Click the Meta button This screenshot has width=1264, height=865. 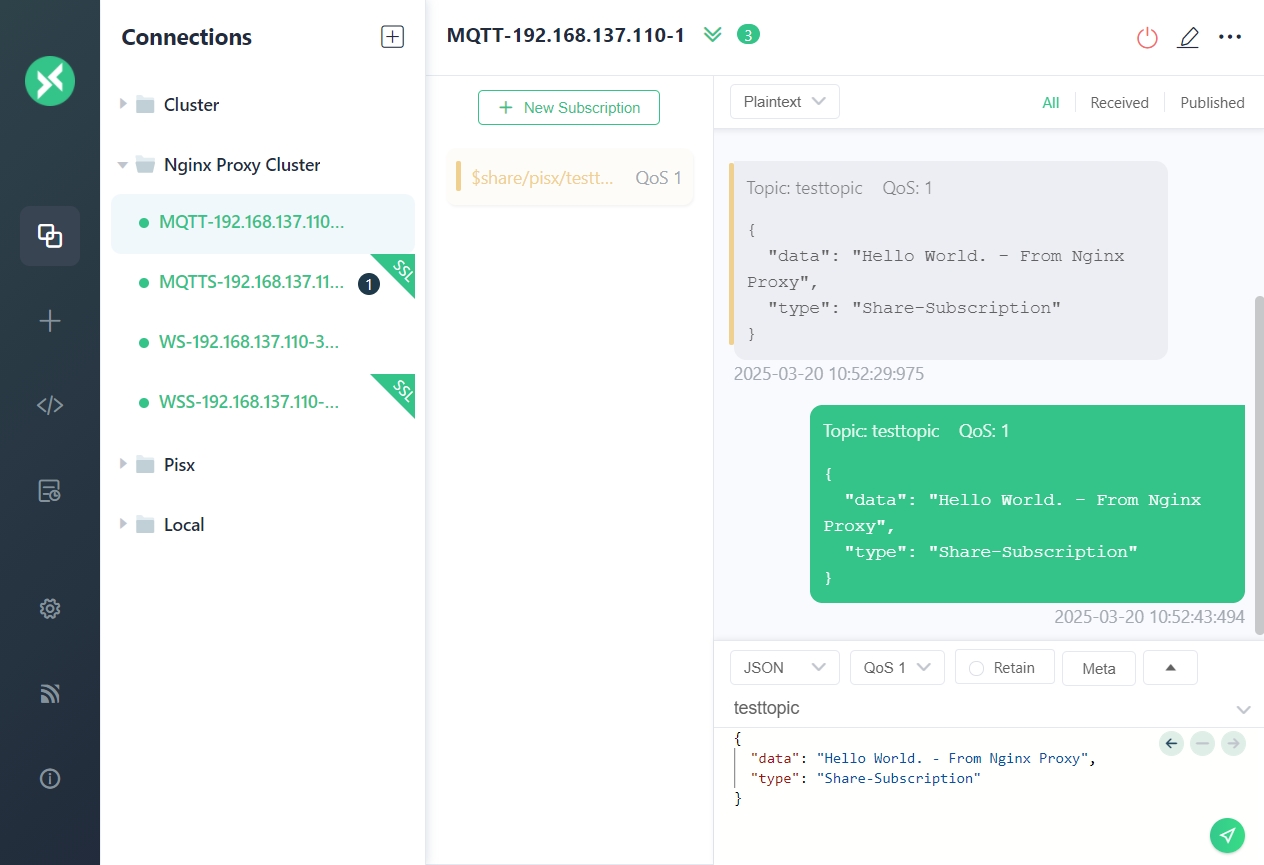point(1098,668)
